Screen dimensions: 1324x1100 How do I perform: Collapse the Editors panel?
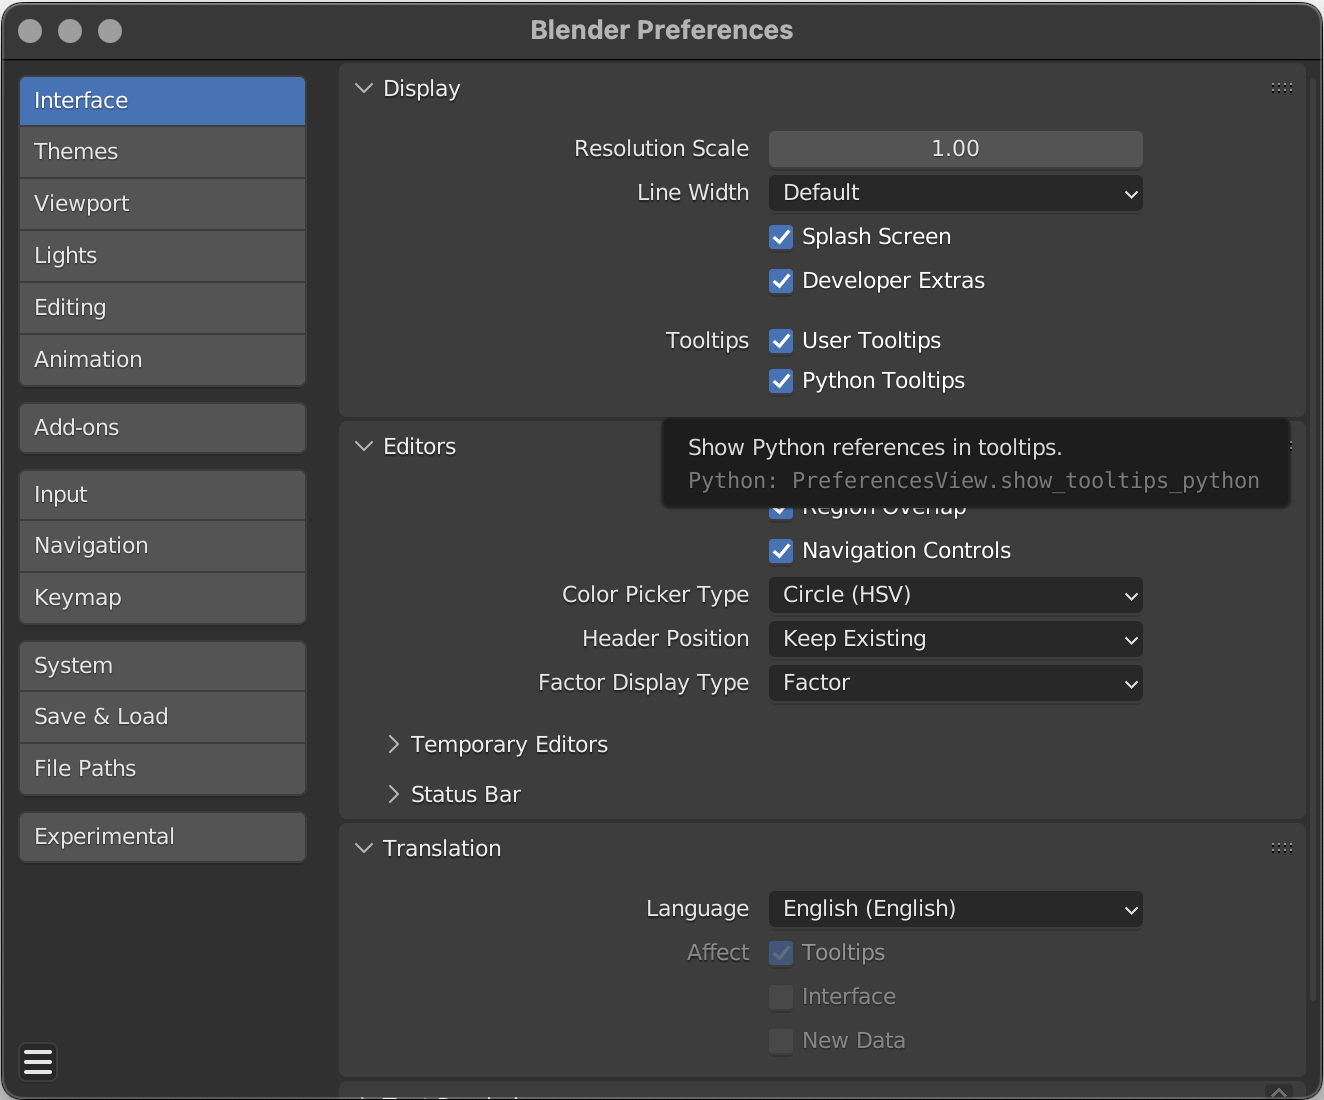[364, 446]
